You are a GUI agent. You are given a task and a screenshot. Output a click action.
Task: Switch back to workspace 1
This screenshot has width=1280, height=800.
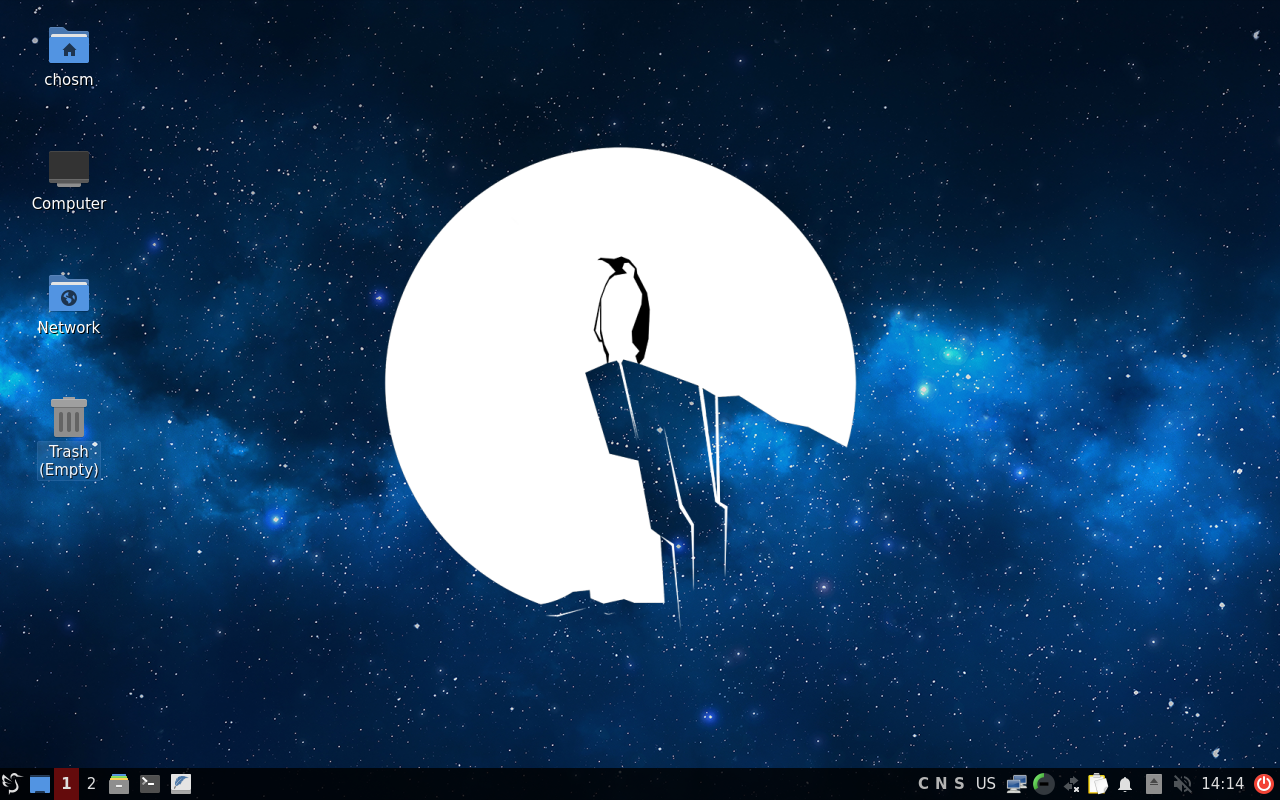(x=66, y=784)
